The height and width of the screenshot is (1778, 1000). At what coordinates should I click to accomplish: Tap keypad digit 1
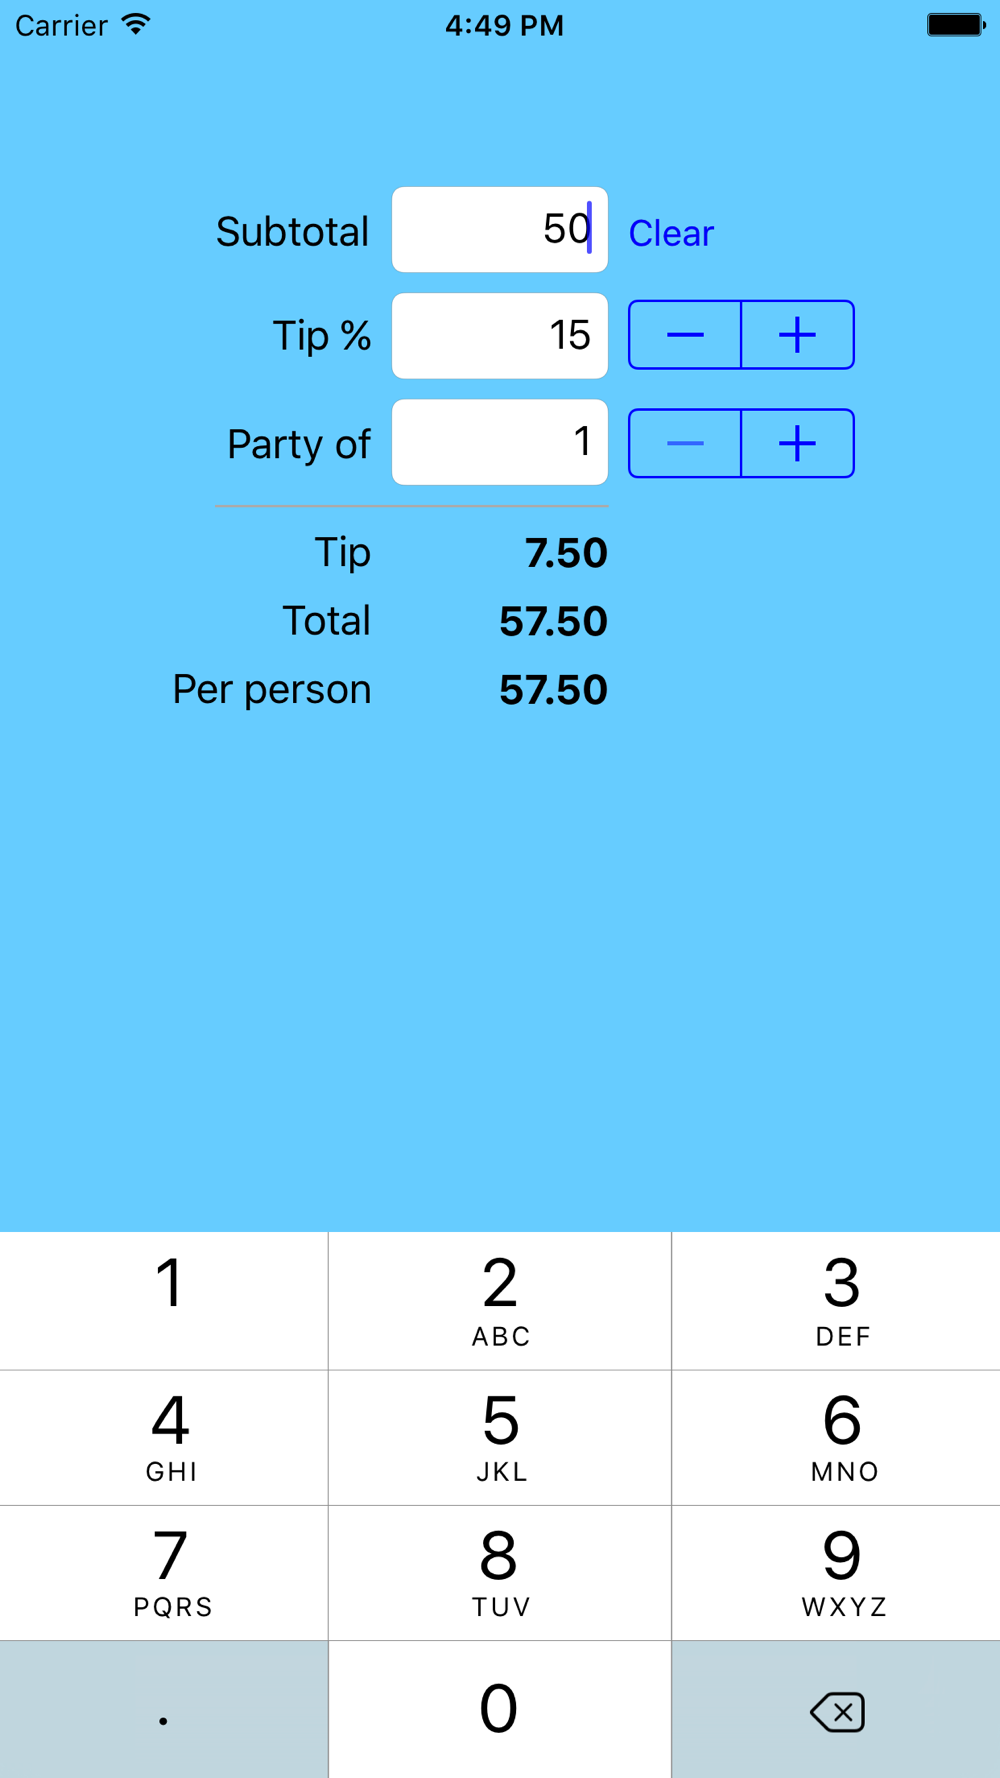[164, 1300]
